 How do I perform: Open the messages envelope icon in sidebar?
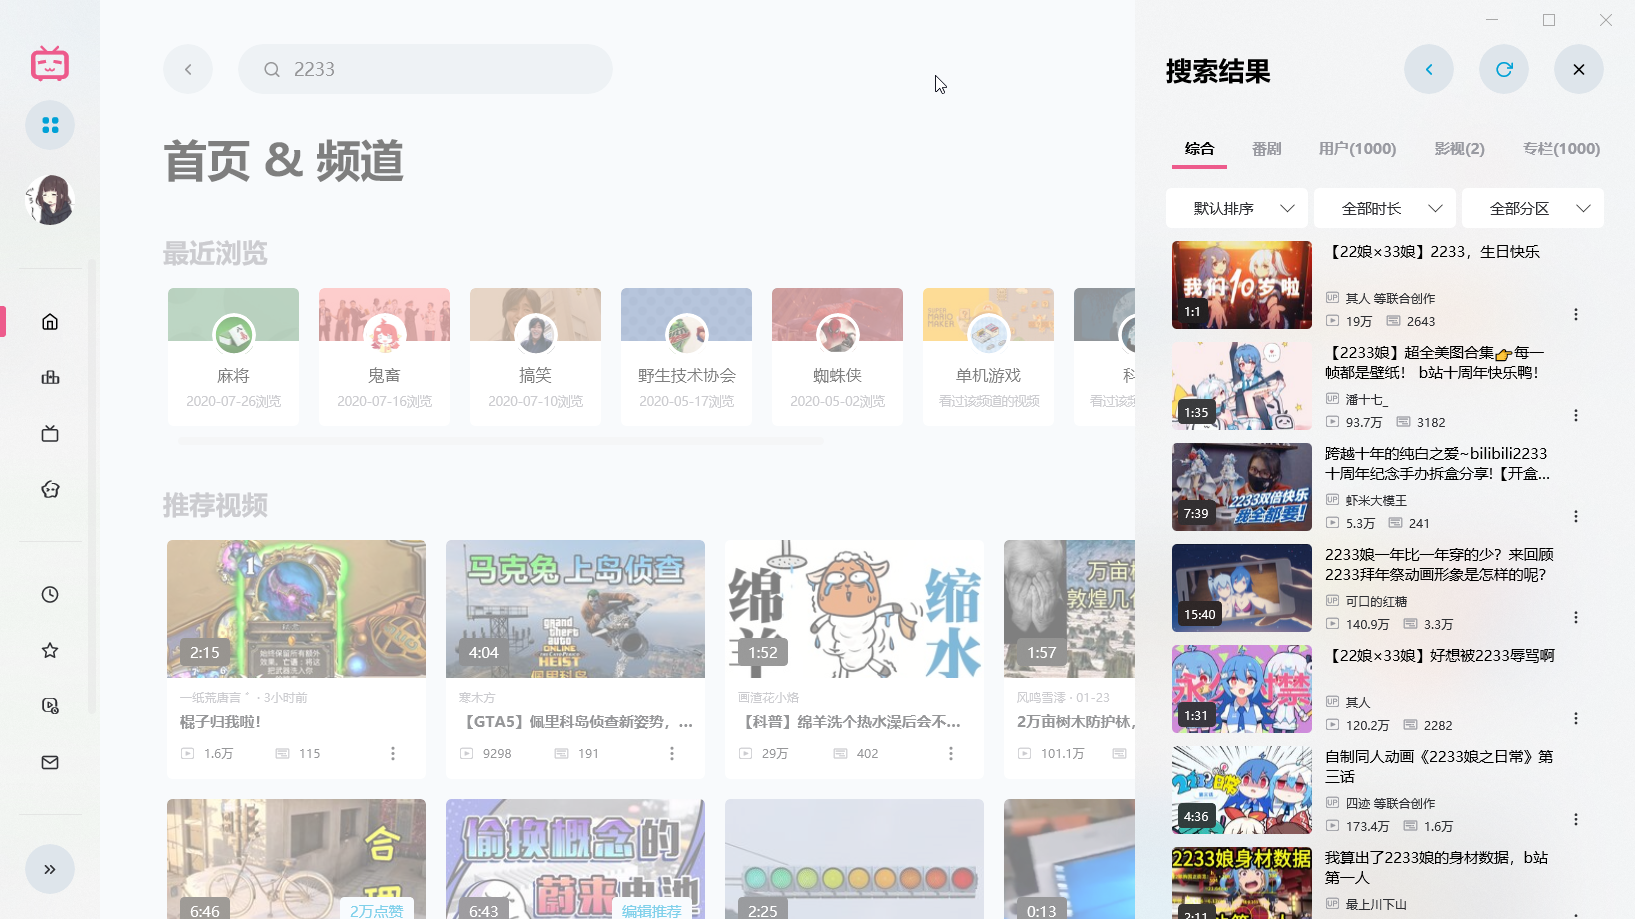(50, 762)
